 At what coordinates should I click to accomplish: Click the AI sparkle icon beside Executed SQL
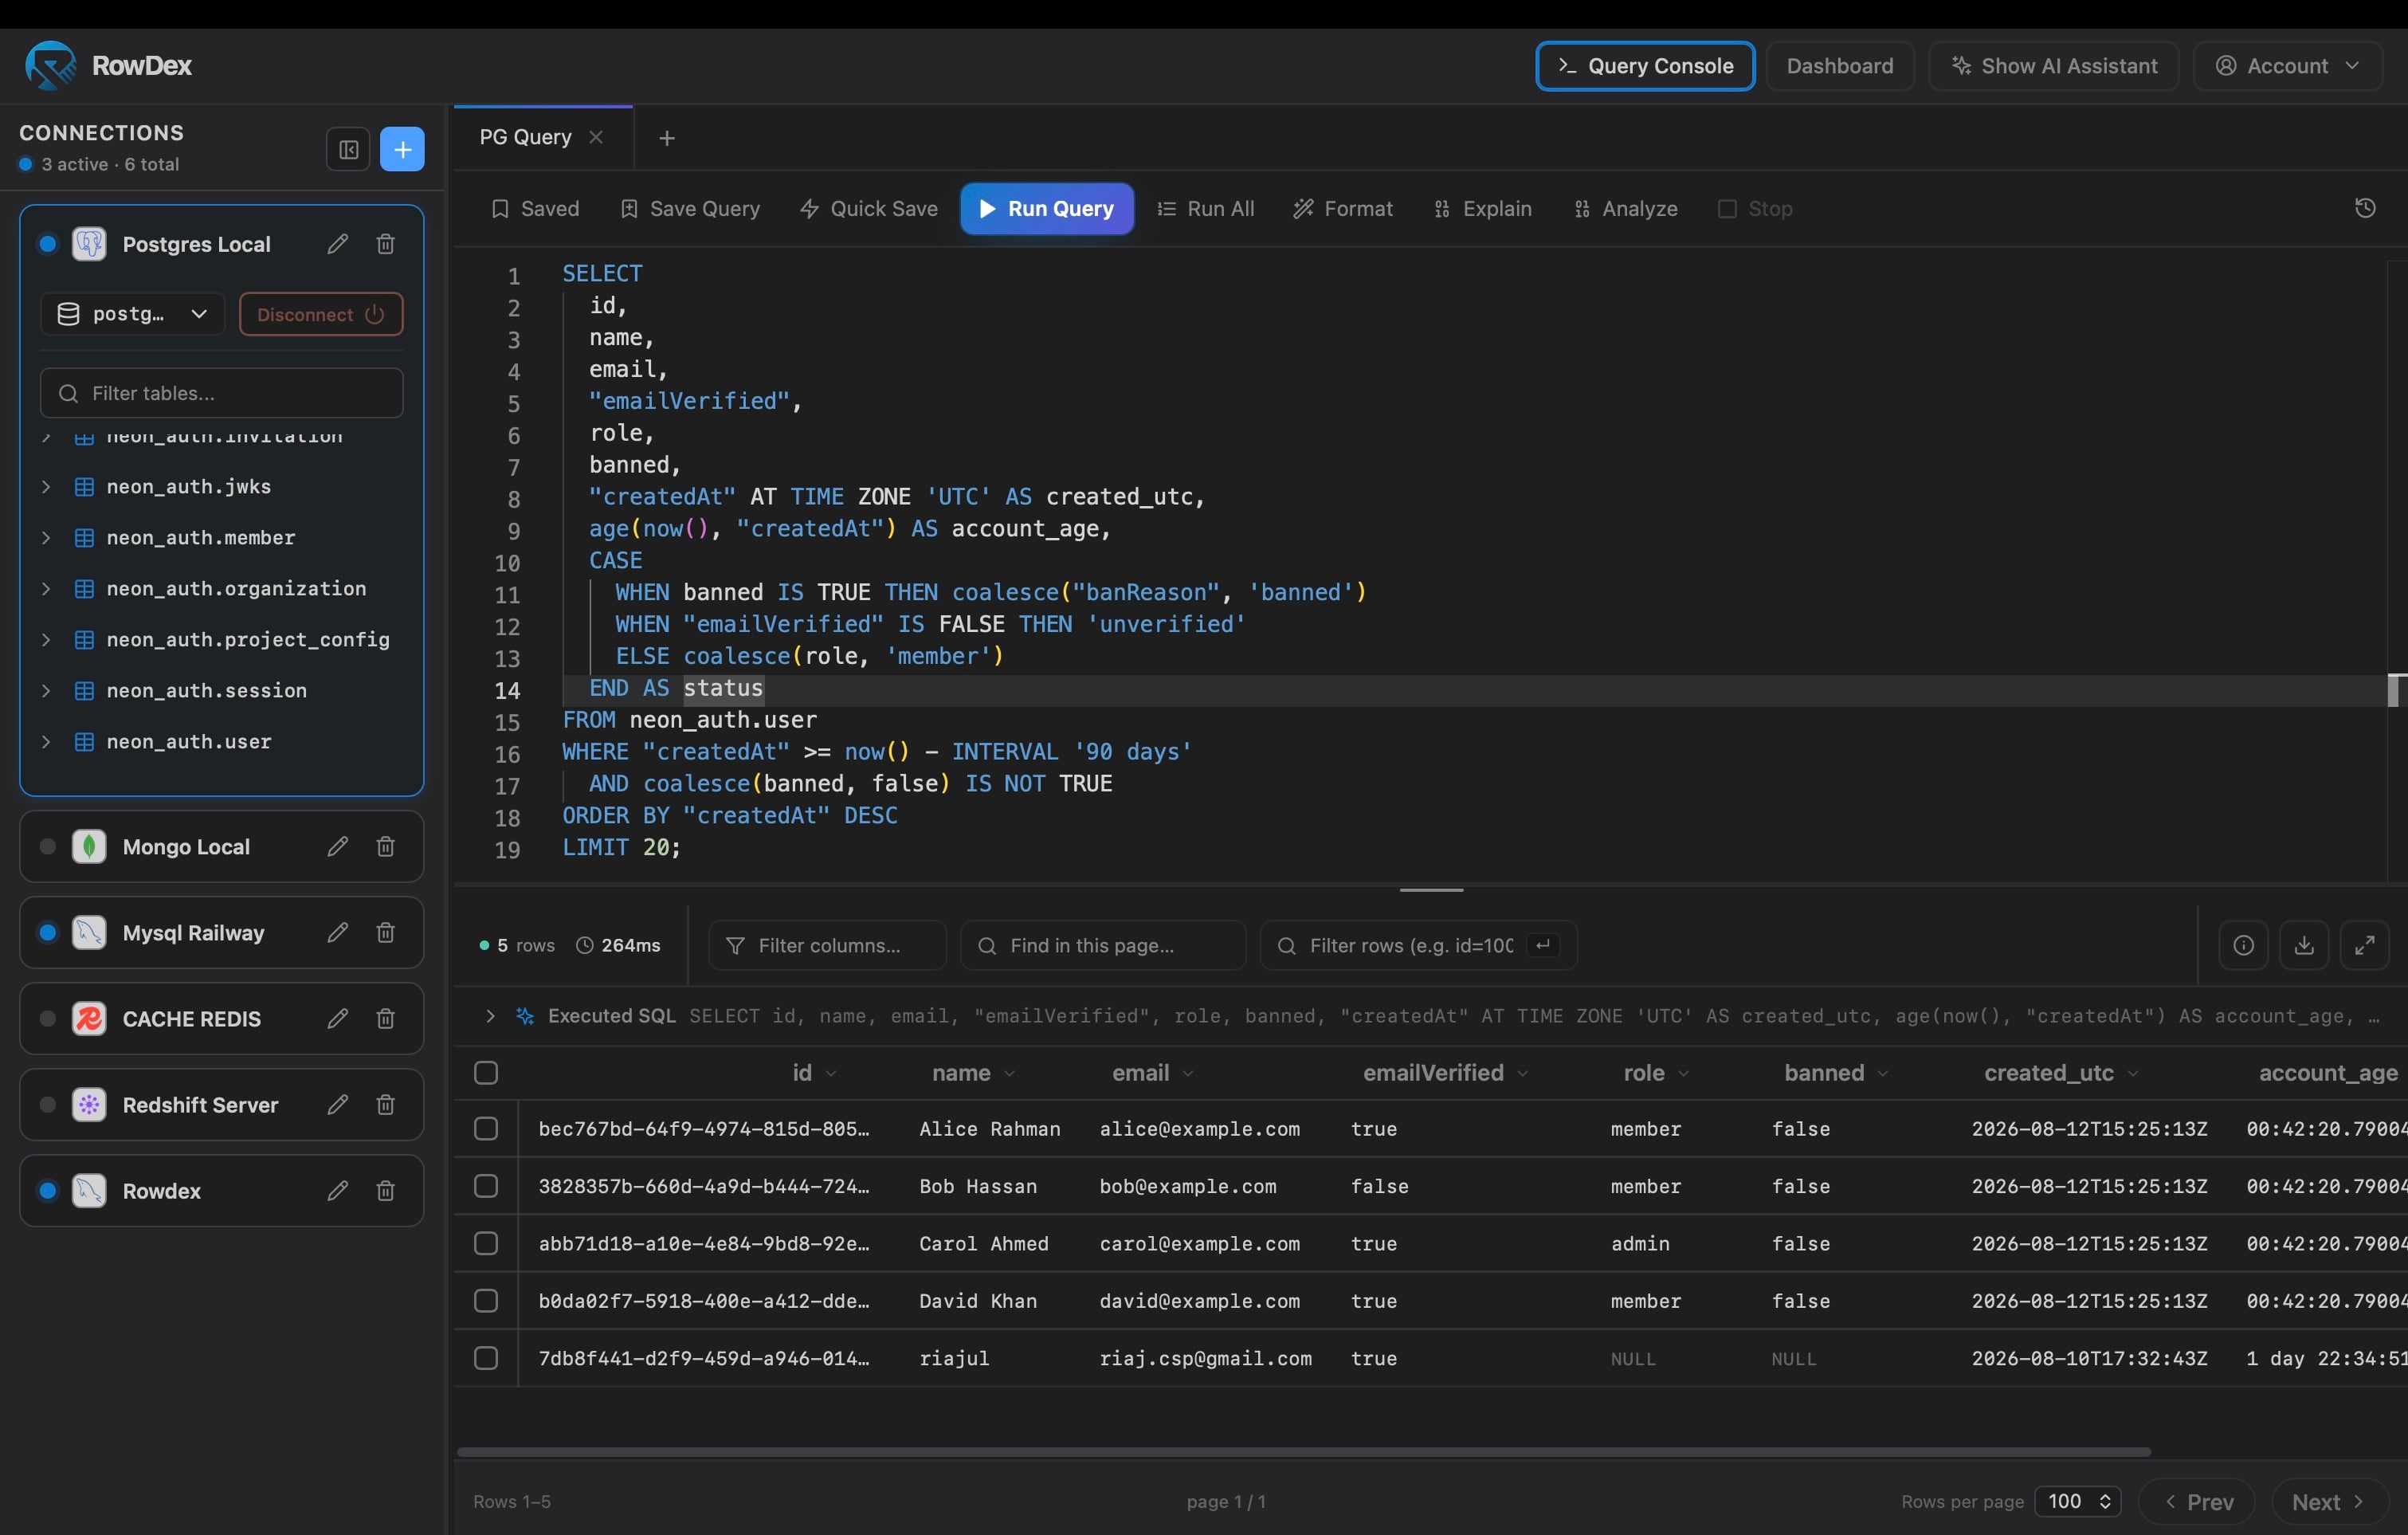point(525,1016)
